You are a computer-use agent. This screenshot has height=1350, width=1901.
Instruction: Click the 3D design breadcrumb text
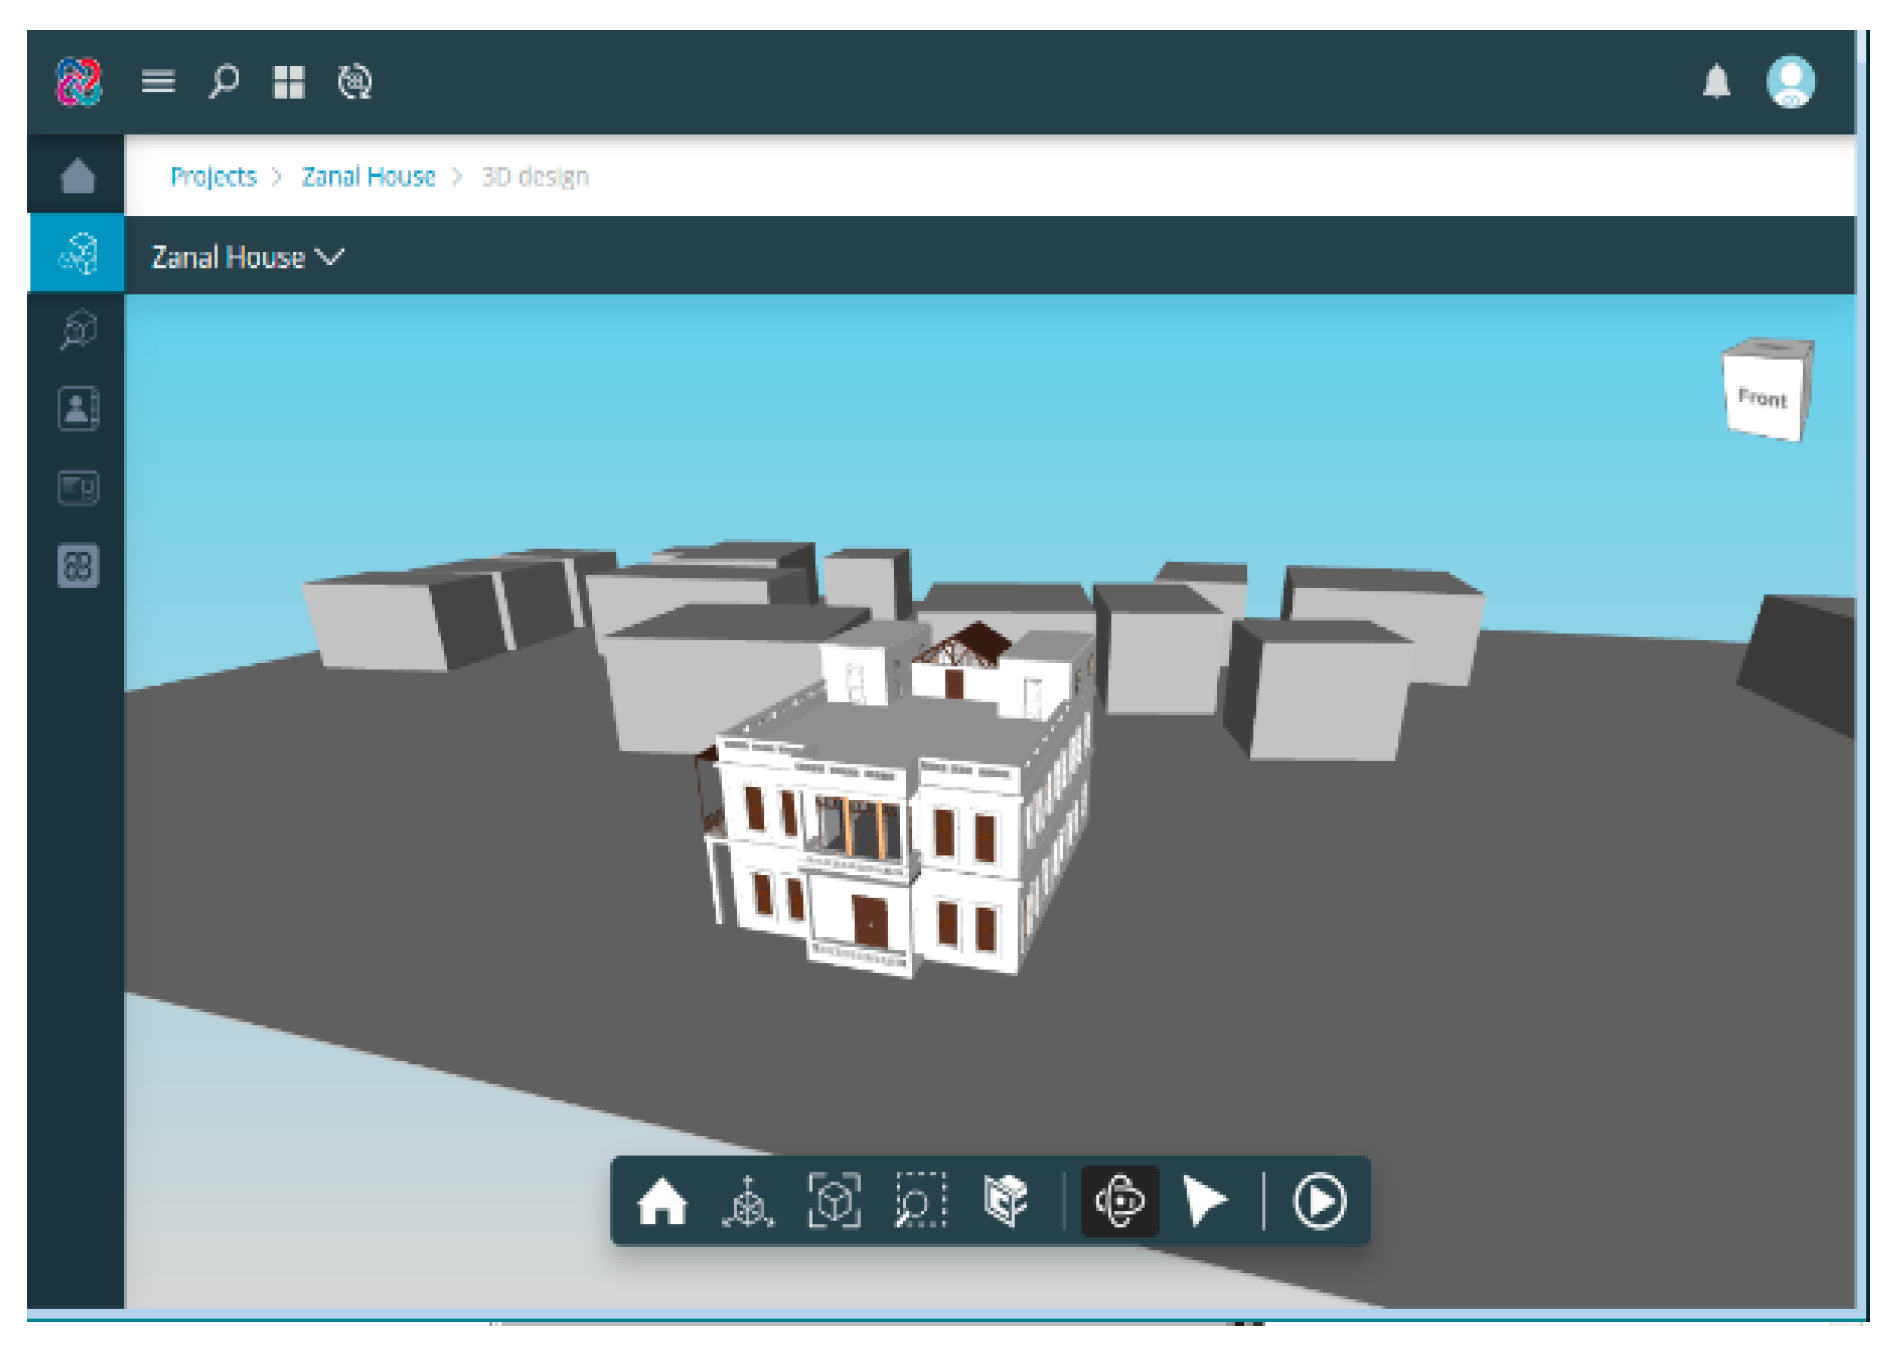point(535,177)
